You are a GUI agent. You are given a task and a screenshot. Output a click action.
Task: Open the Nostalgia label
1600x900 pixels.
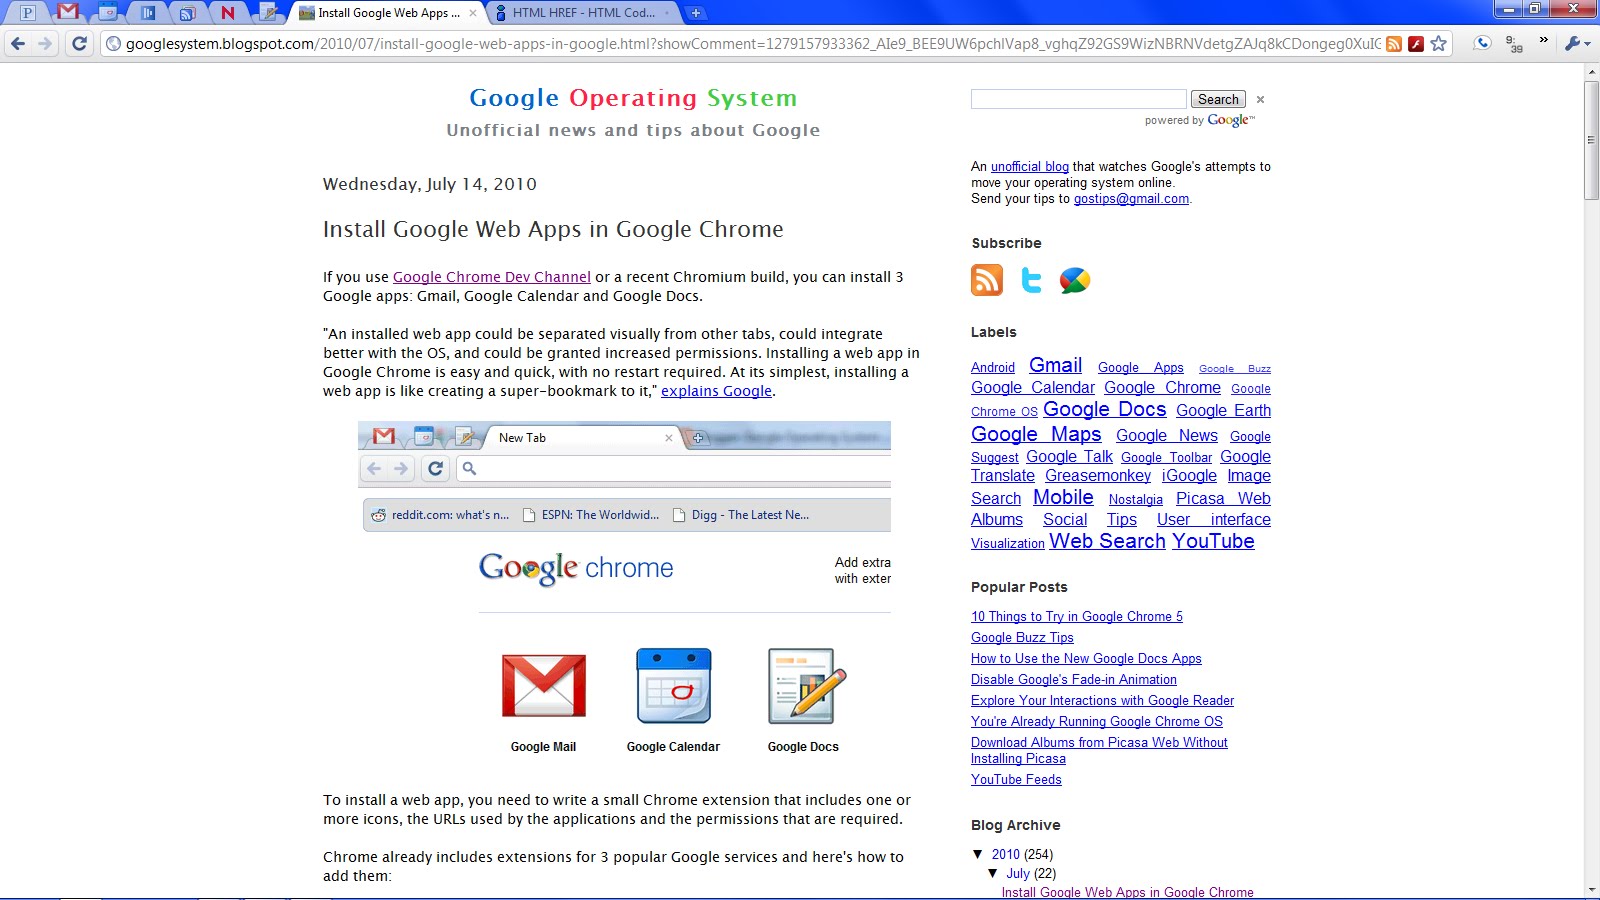1135,500
